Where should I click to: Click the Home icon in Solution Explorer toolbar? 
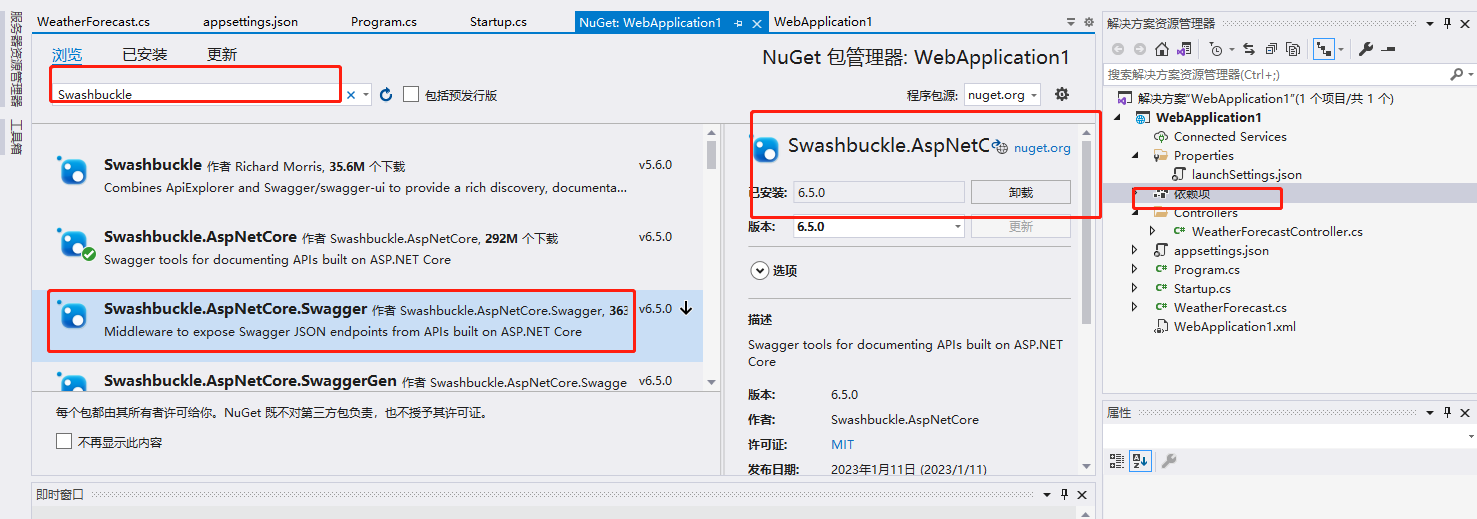tap(1162, 49)
